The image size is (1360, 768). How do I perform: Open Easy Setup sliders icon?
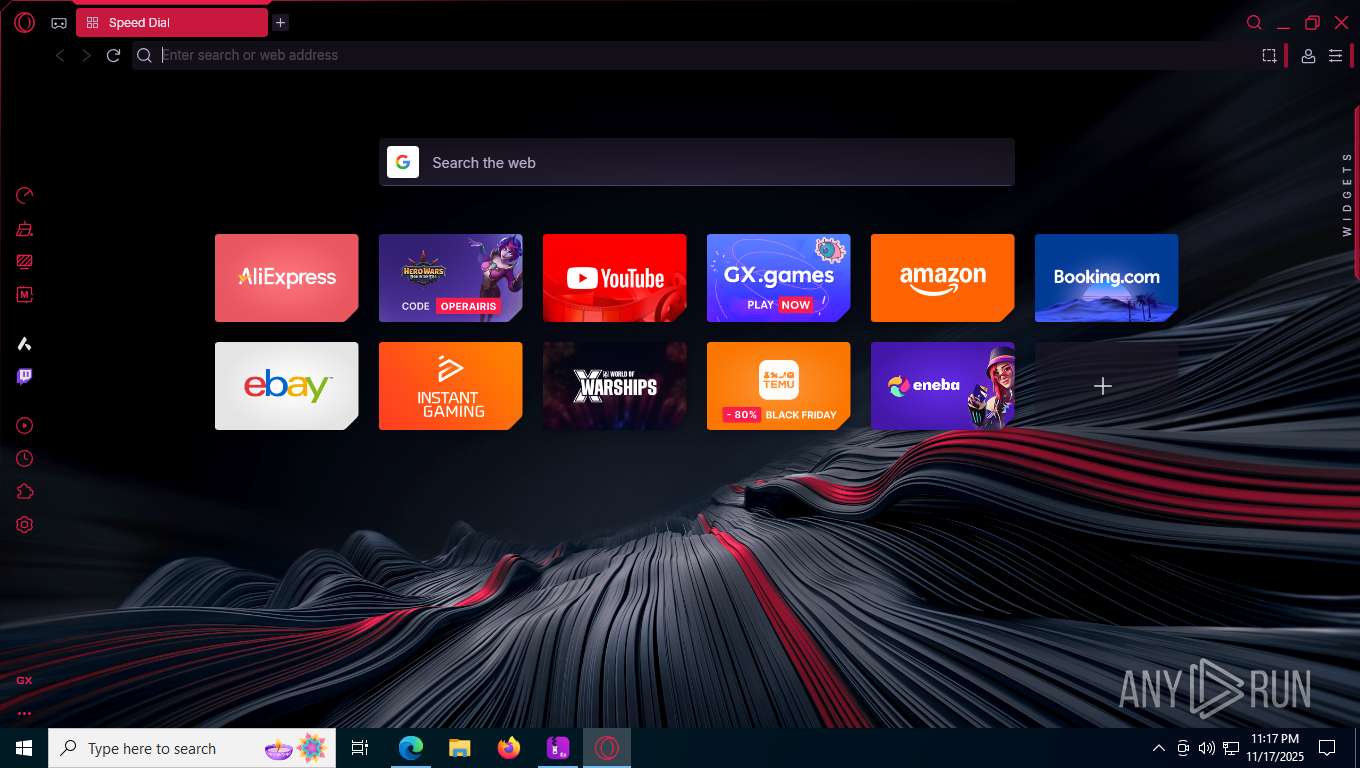pyautogui.click(x=1335, y=56)
